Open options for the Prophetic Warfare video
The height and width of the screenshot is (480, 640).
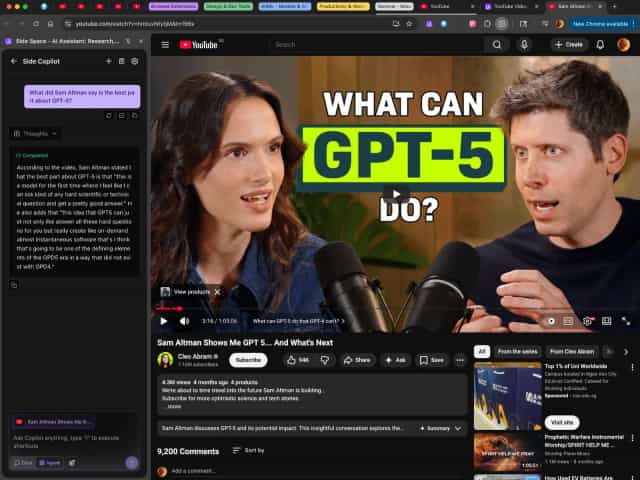tap(632, 438)
